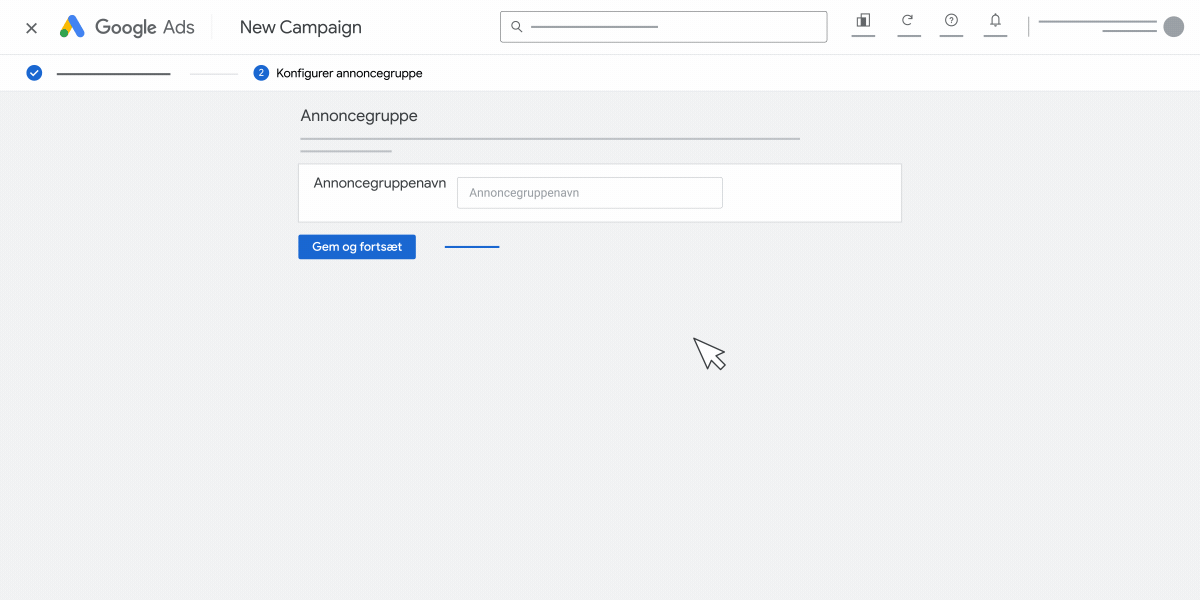The height and width of the screenshot is (600, 1200).
Task: Open the notifications bell icon
Action: [x=995, y=20]
